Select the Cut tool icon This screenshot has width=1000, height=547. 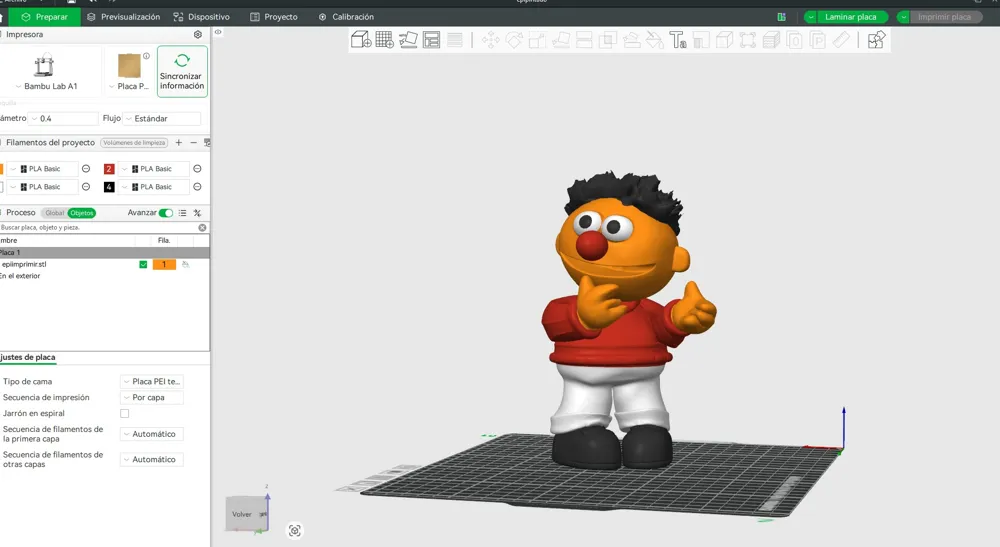584,40
